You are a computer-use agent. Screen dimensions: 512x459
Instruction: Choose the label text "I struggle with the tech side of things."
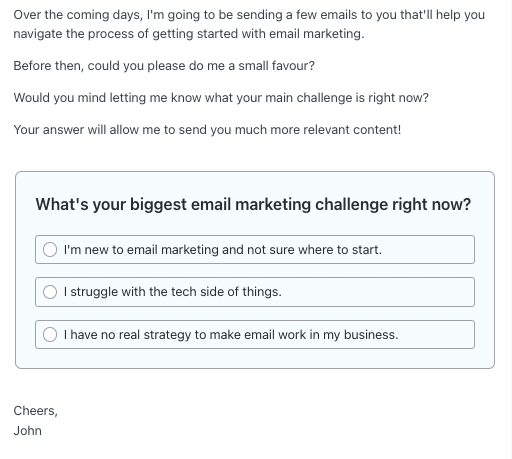173,292
